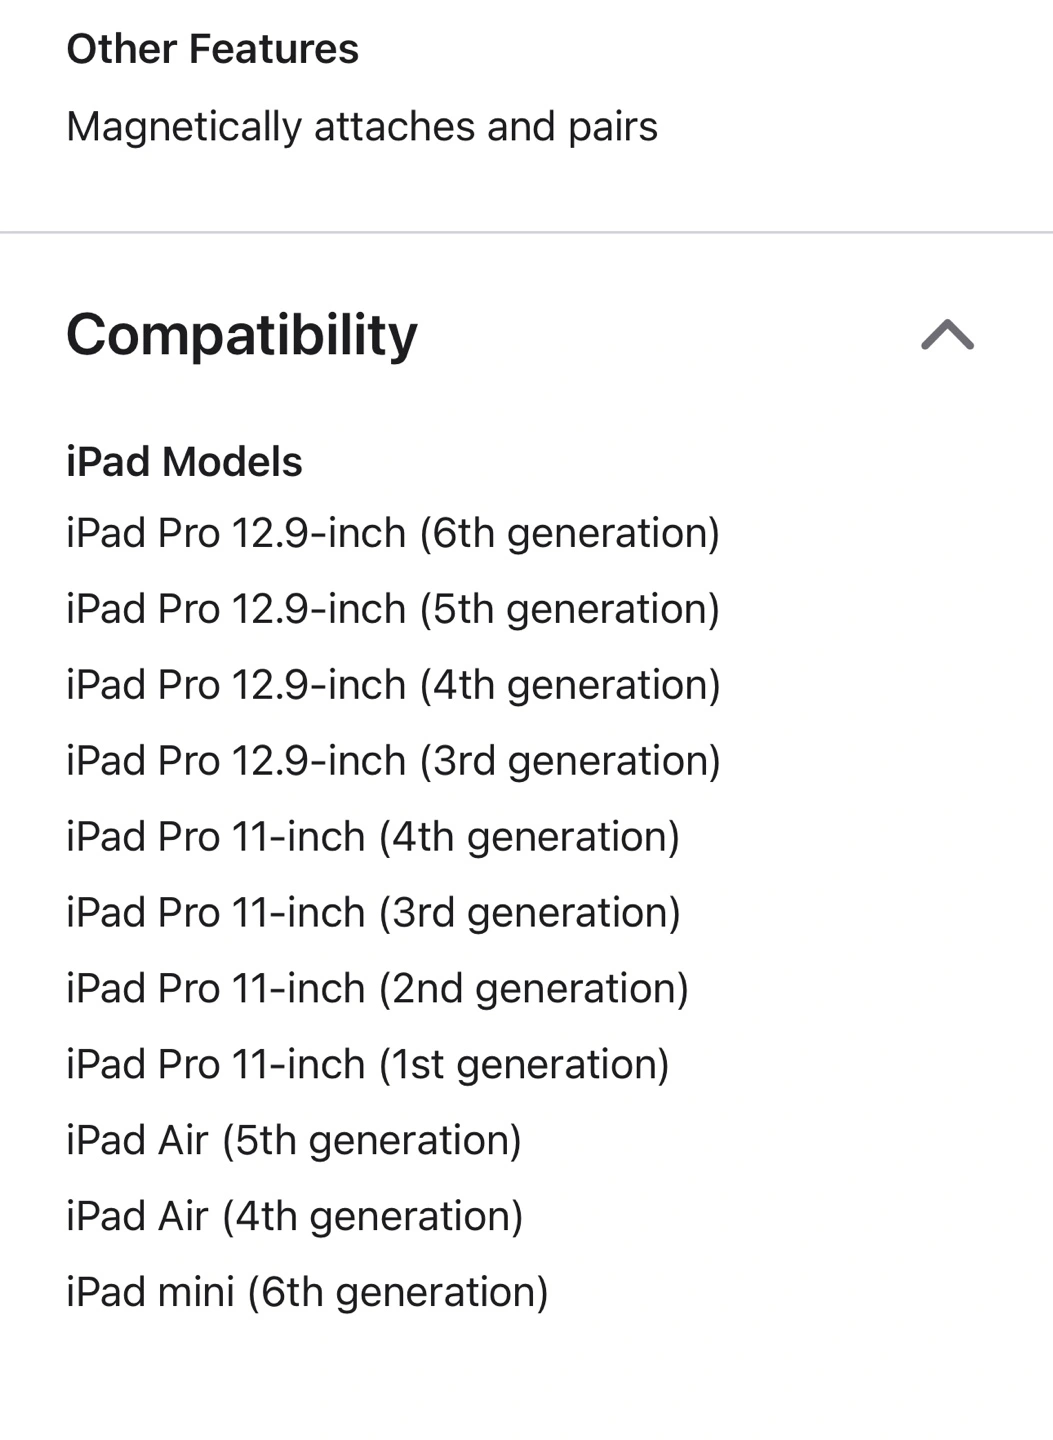Viewport: 1053px width, 1440px height.
Task: Select iPad Pro 12.9-inch (6th generation)
Action: [x=393, y=533]
